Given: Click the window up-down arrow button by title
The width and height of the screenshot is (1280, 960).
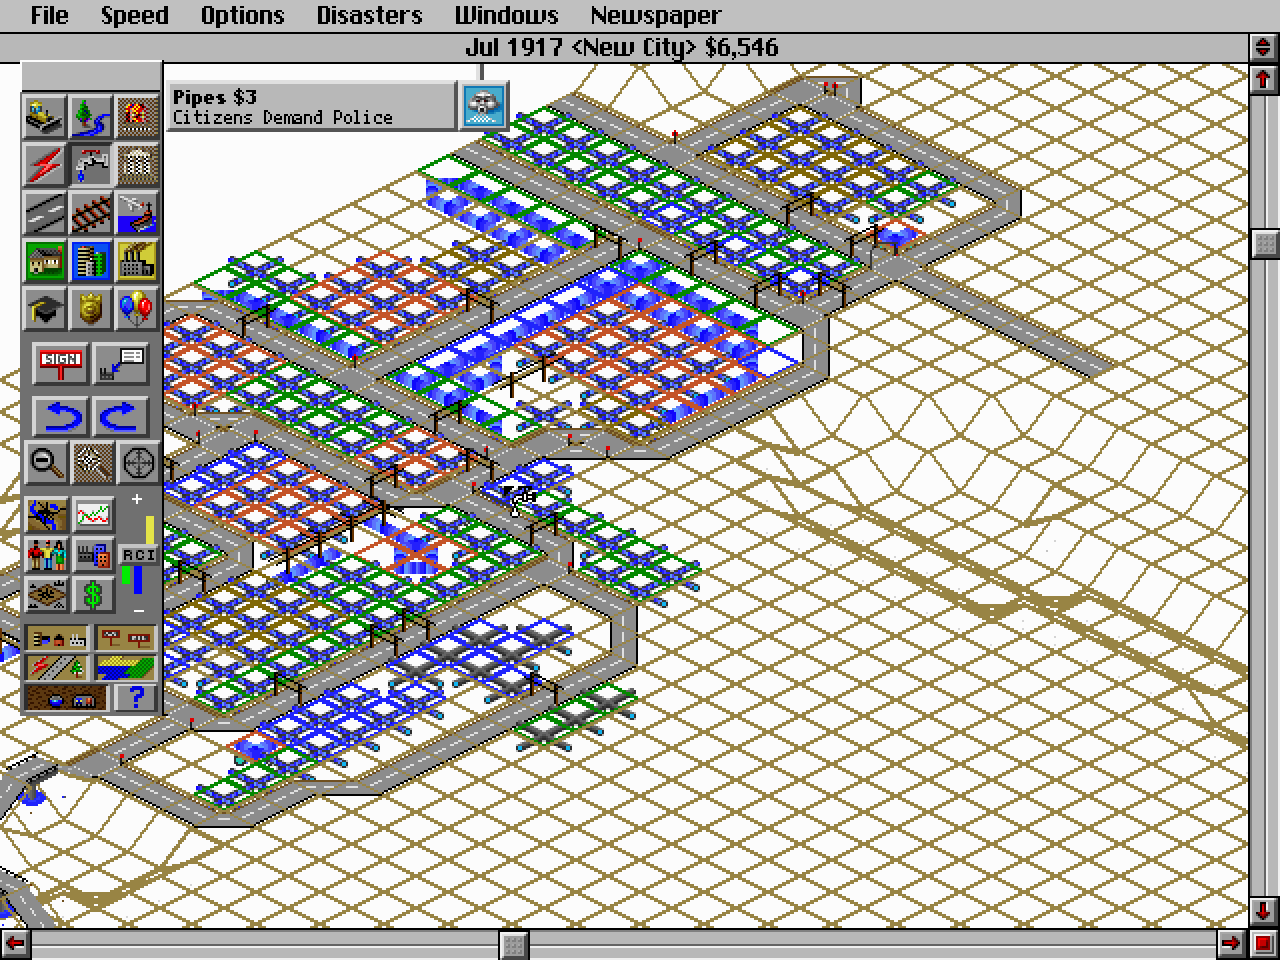Looking at the screenshot, I should click(1263, 47).
